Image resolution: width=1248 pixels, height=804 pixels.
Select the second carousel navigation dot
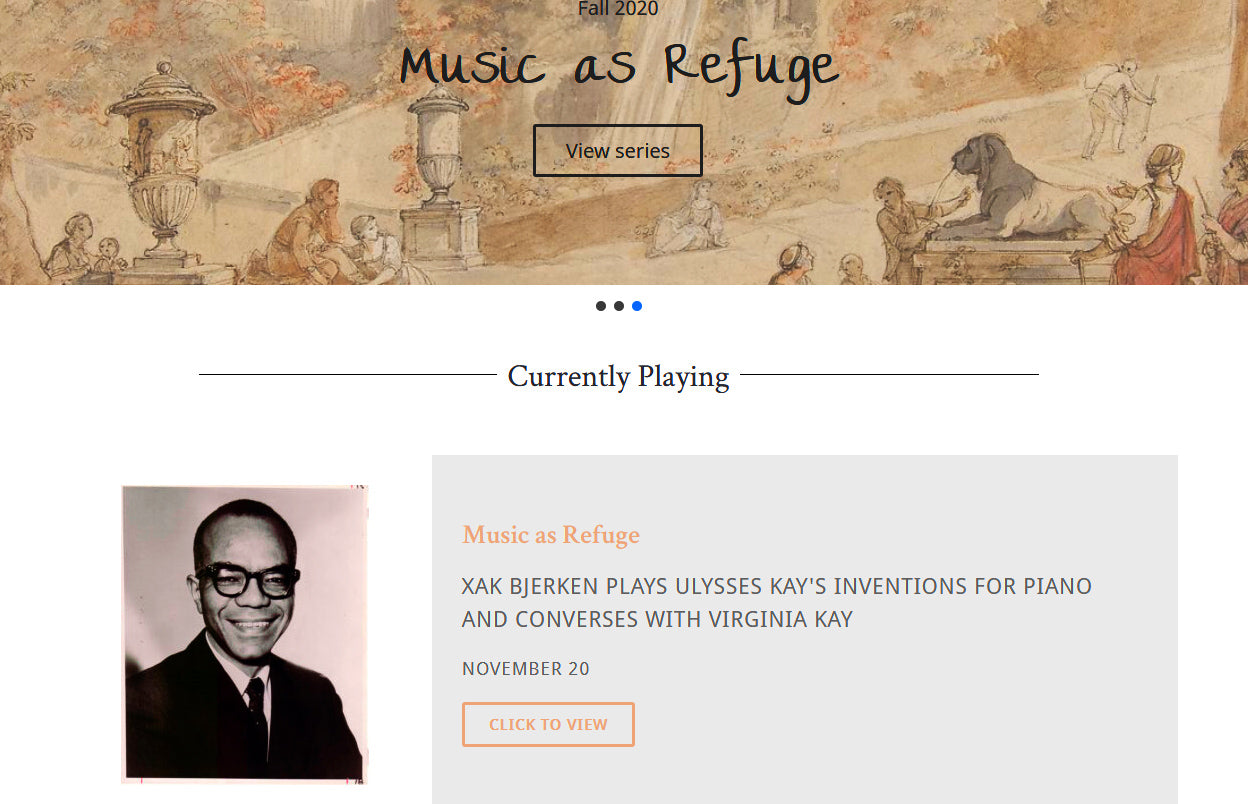[619, 306]
